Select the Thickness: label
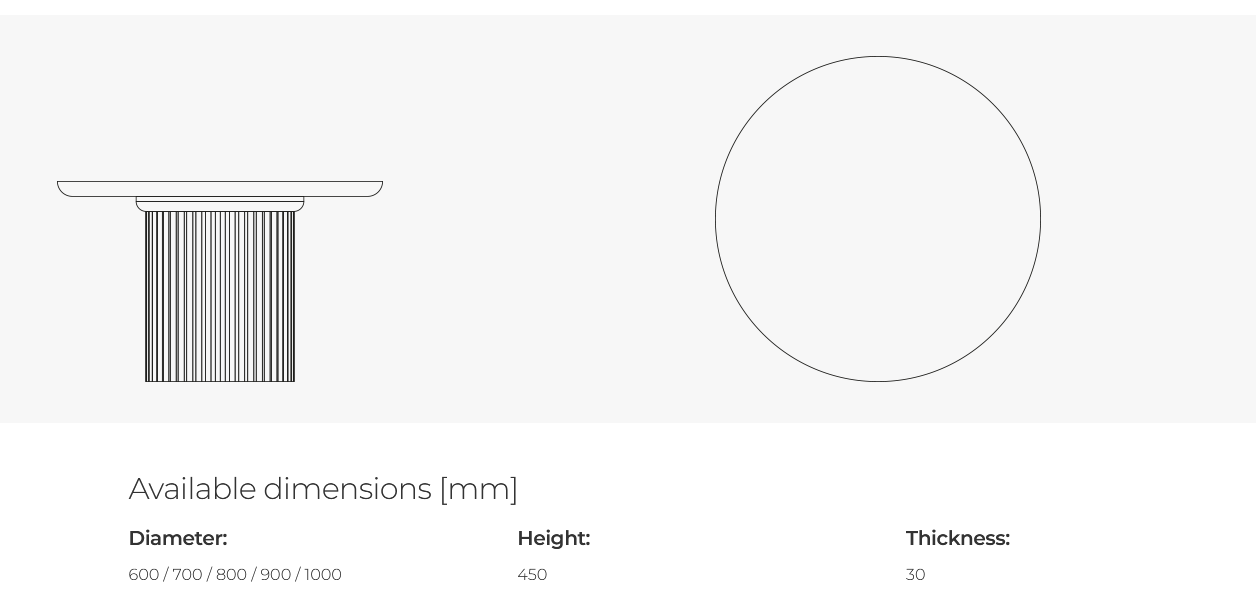The width and height of the screenshot is (1256, 603). (958, 539)
